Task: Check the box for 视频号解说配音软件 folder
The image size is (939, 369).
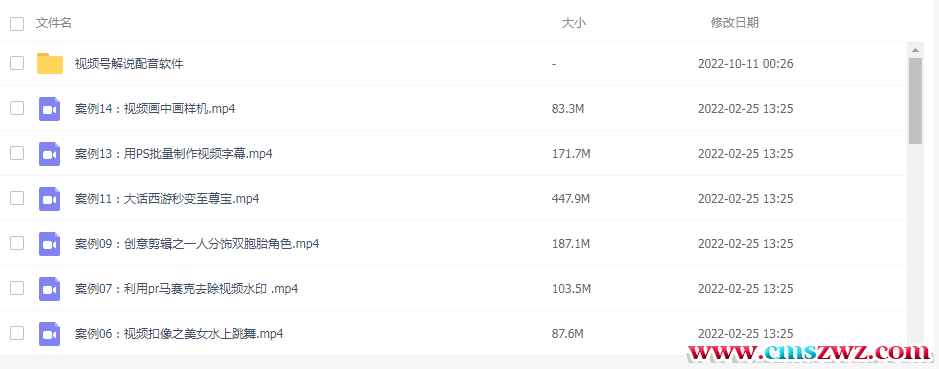Action: point(17,63)
